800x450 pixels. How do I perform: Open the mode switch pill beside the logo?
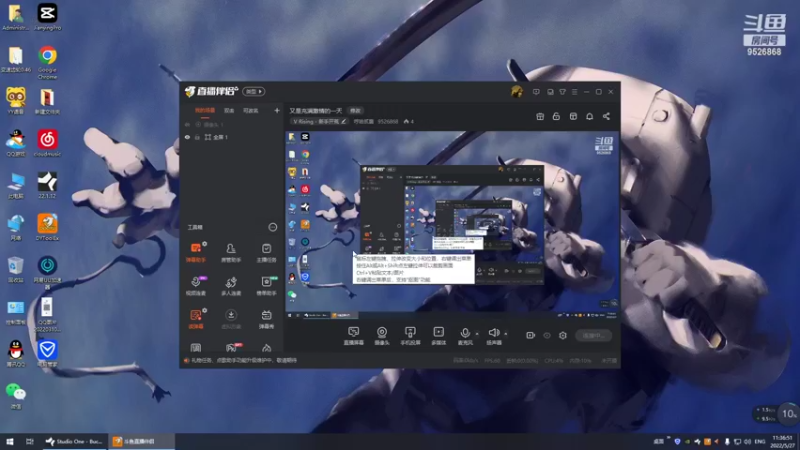[x=254, y=91]
